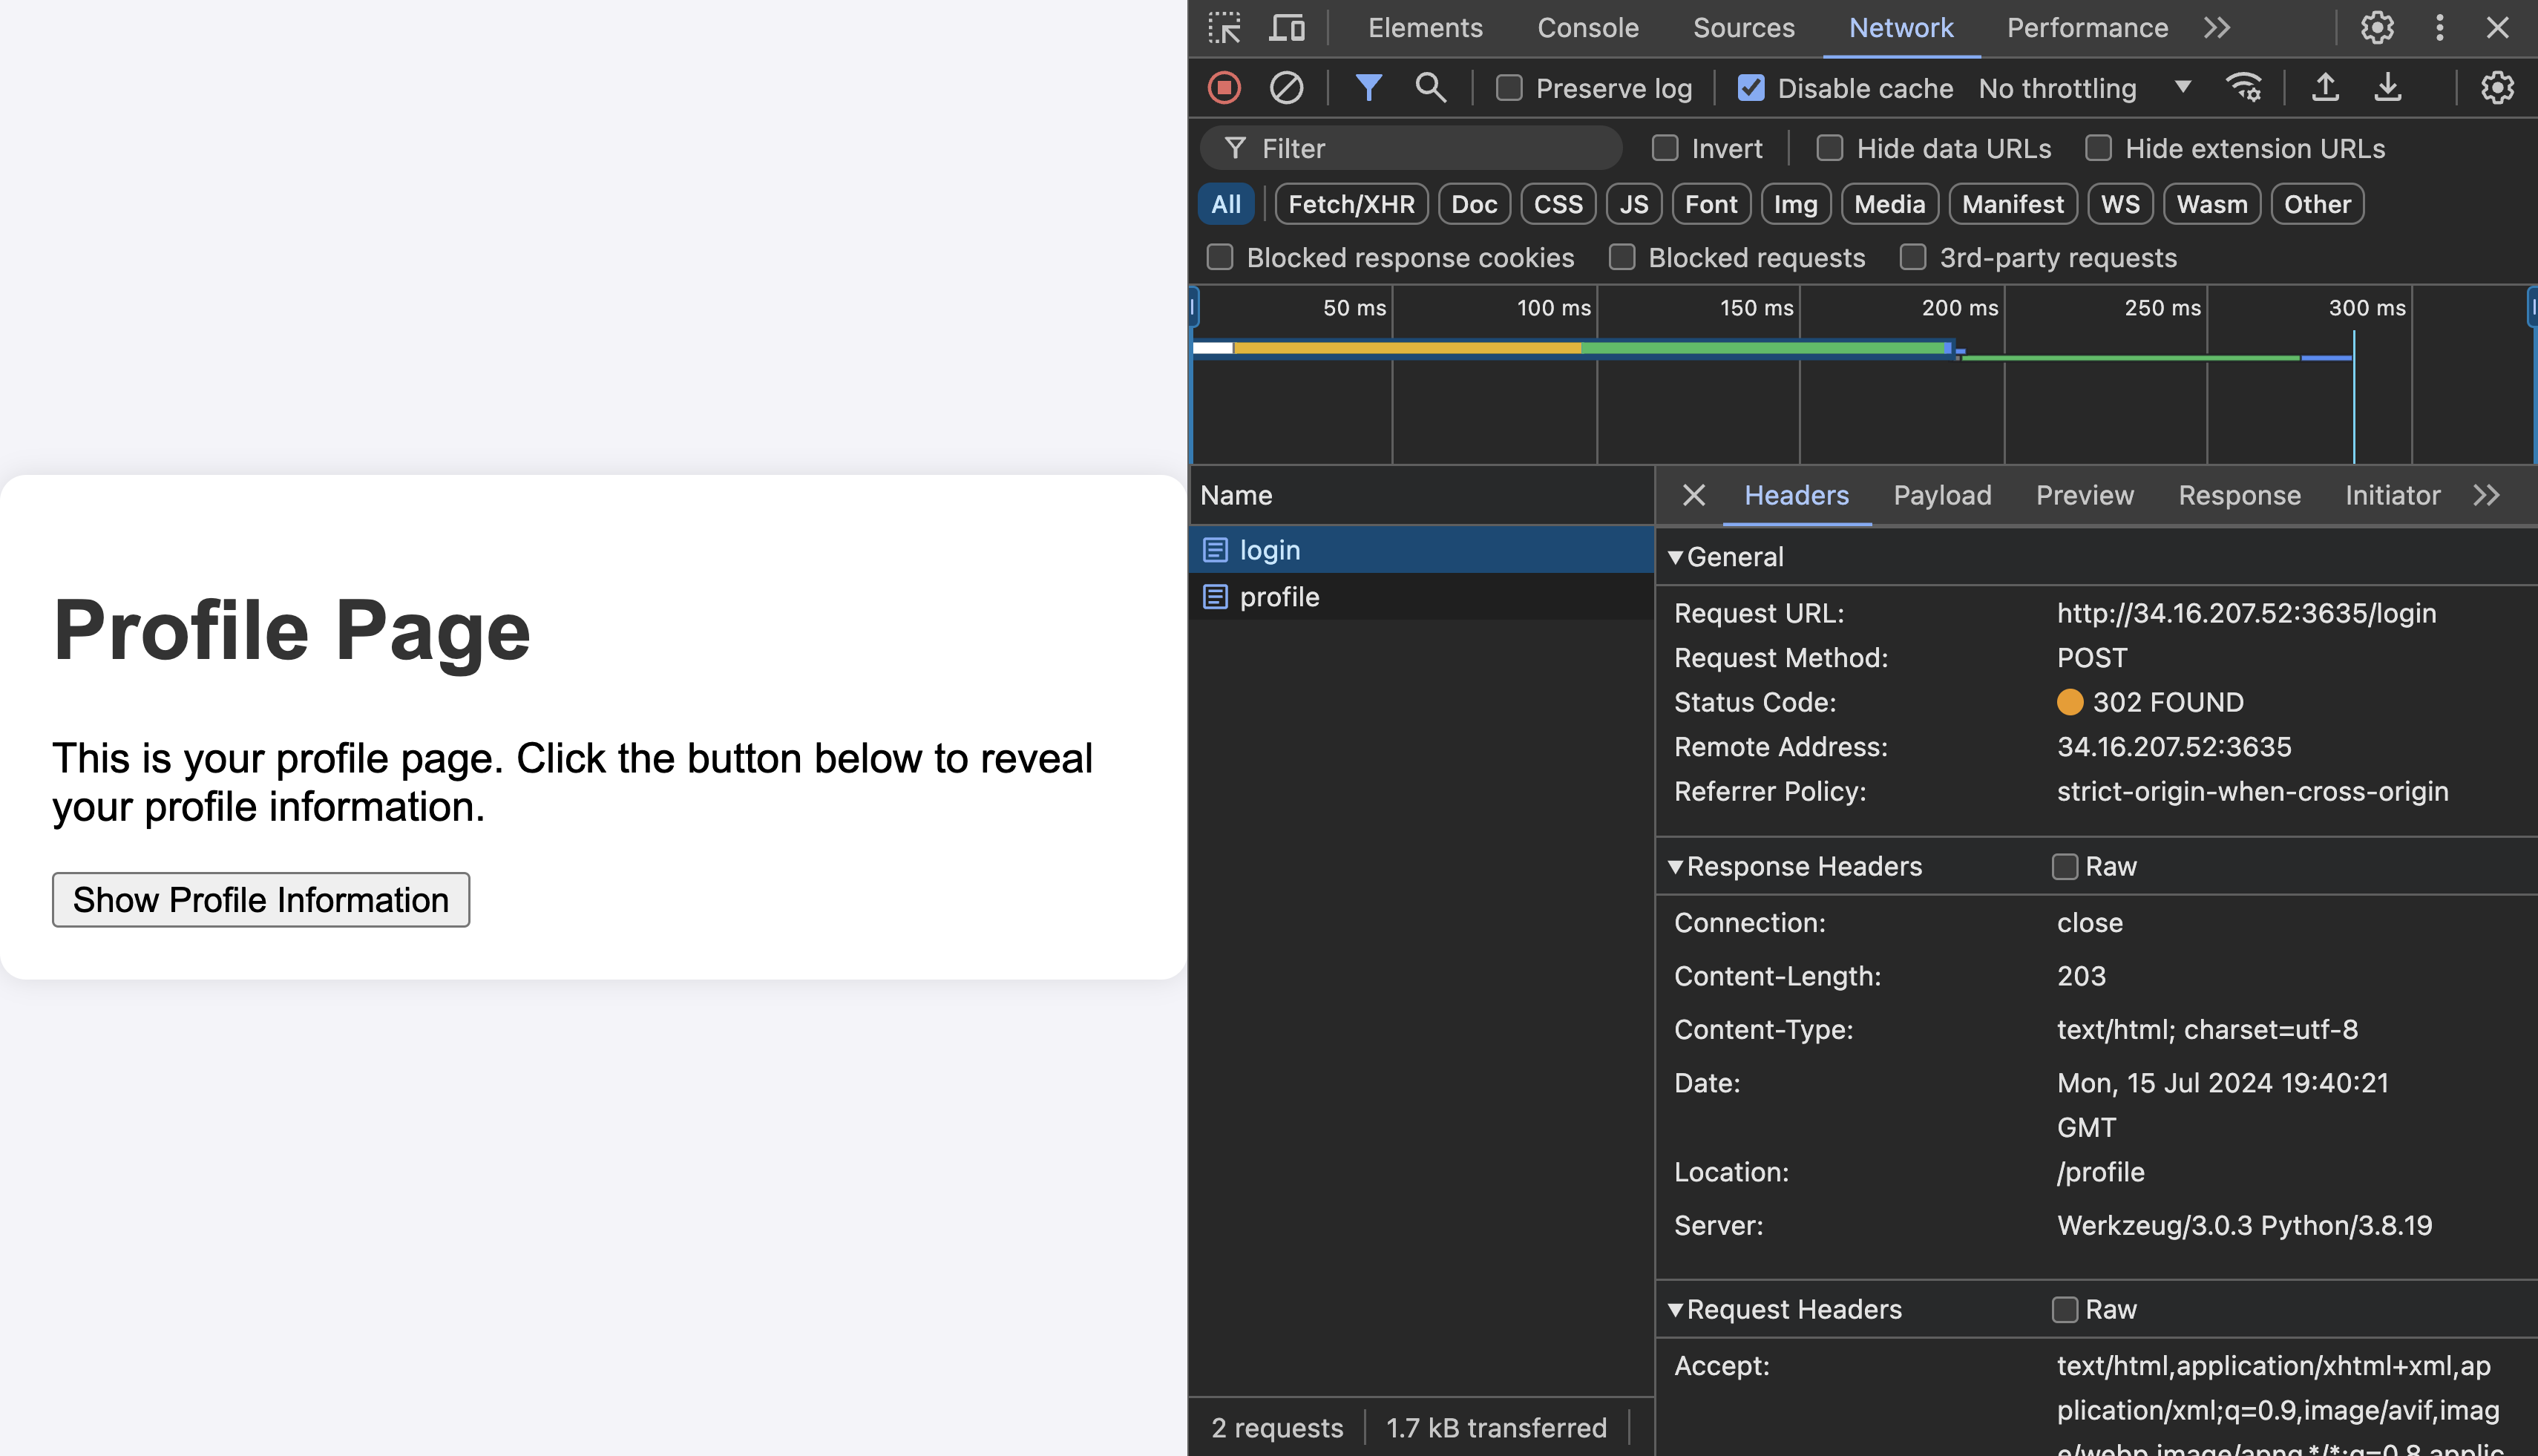The image size is (2538, 1456).
Task: Select the login request row
Action: pos(1421,550)
